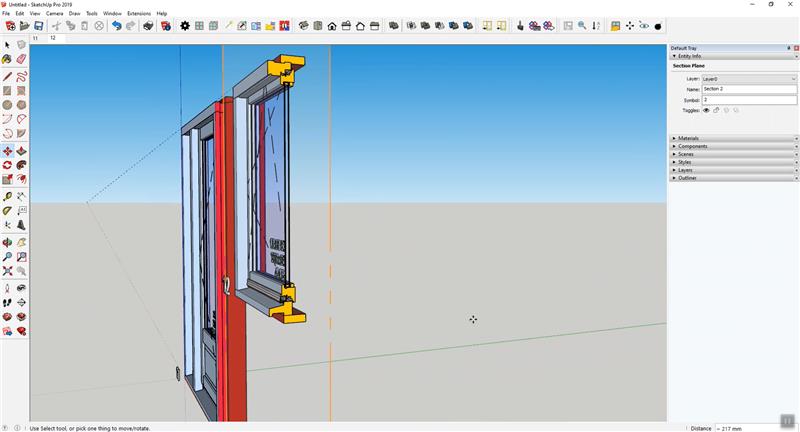Select the Move tool in left toolbar
The height and width of the screenshot is (432, 800).
[8, 151]
